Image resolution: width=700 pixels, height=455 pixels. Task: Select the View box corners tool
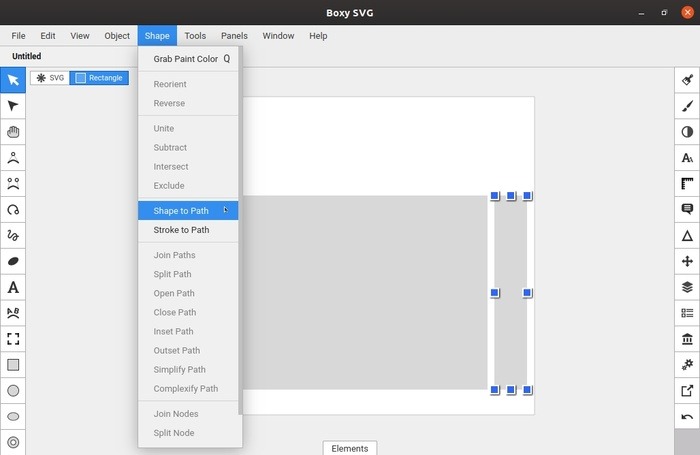[x=13, y=339]
